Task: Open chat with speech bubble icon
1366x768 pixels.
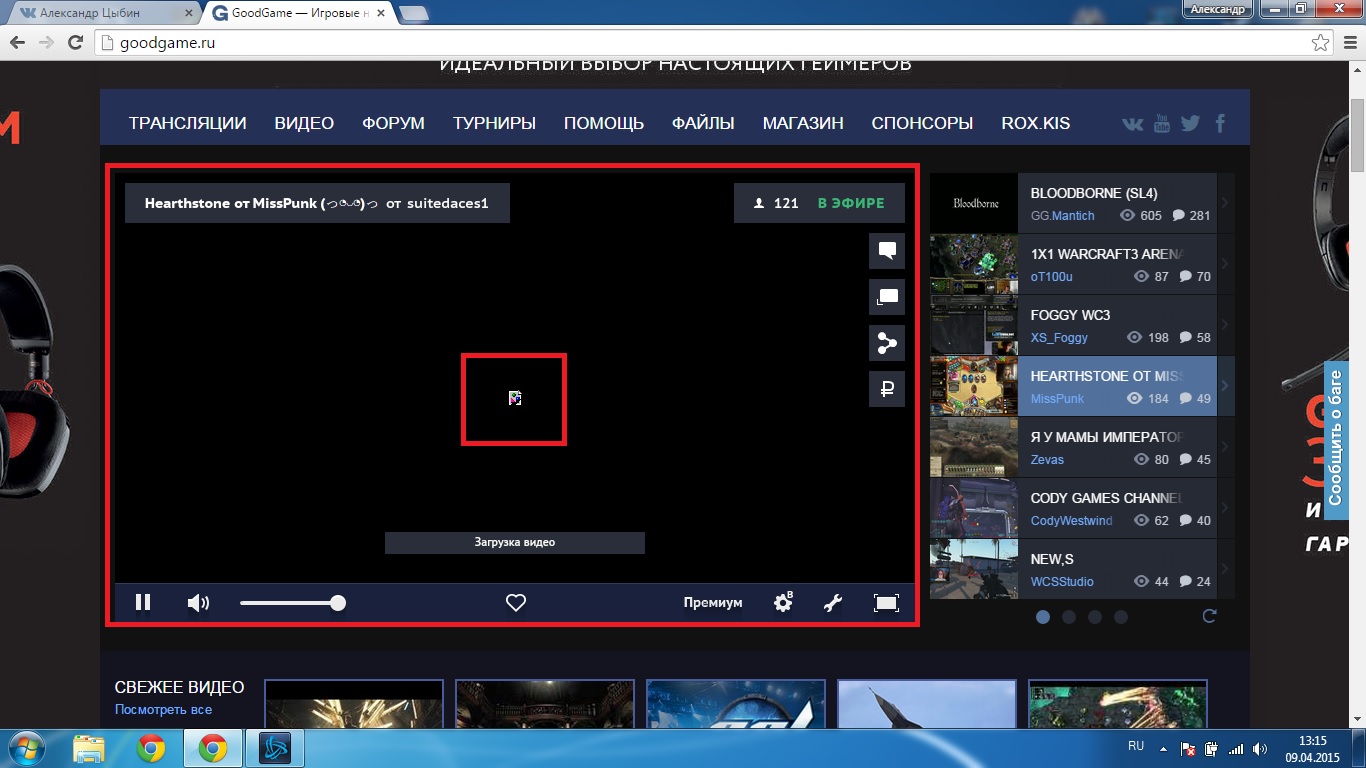Action: (887, 251)
